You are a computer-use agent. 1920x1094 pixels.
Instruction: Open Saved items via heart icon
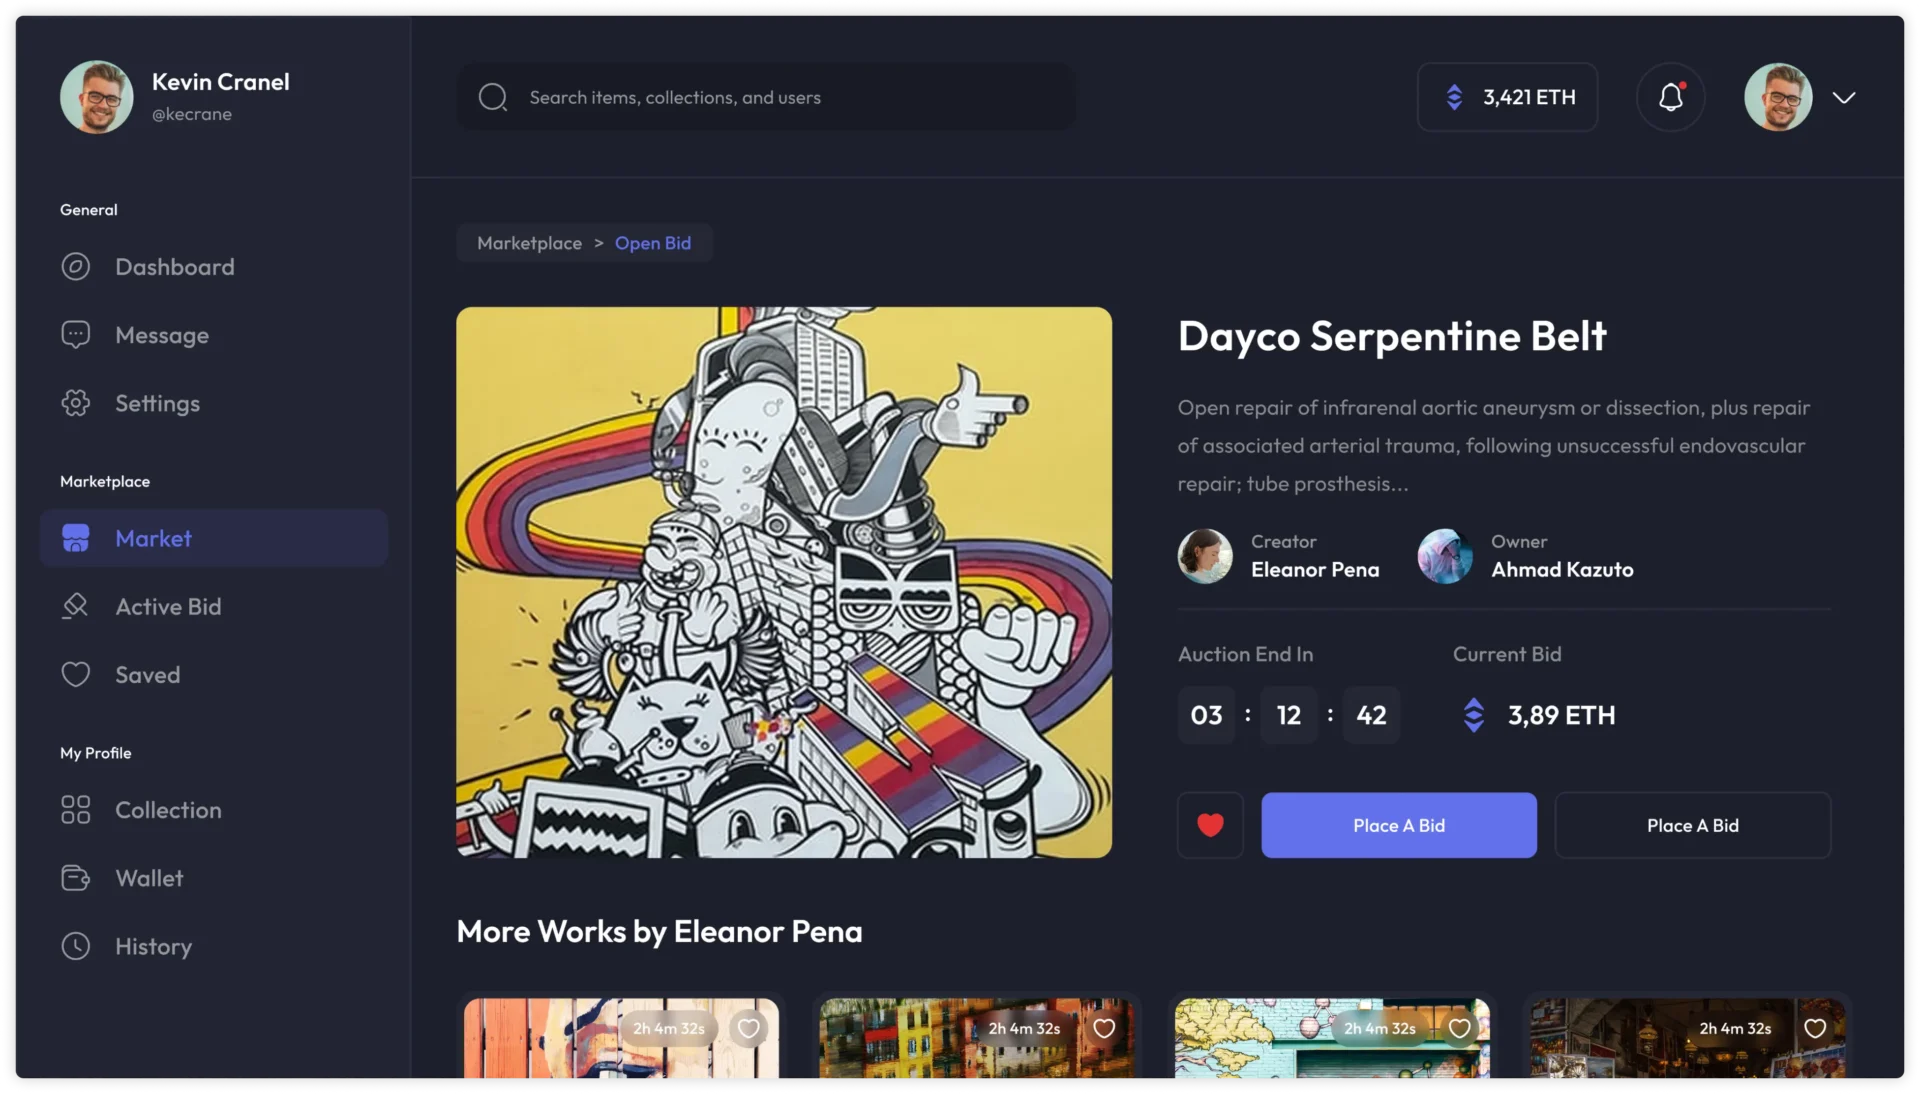tap(77, 674)
